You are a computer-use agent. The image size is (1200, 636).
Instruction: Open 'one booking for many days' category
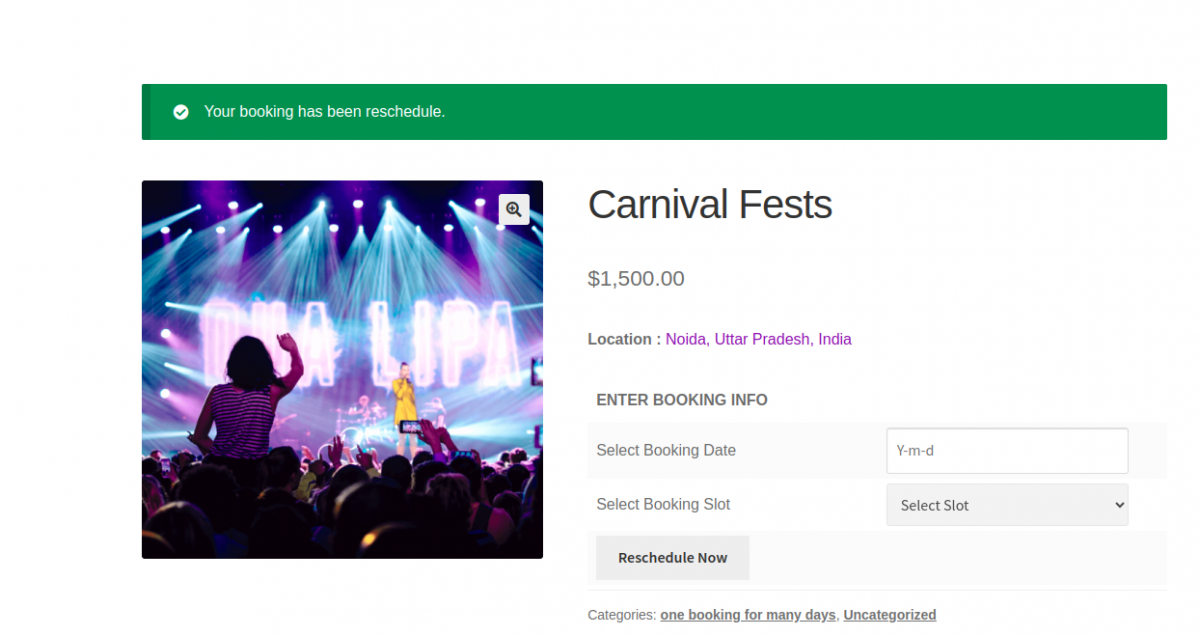pyautogui.click(x=747, y=615)
